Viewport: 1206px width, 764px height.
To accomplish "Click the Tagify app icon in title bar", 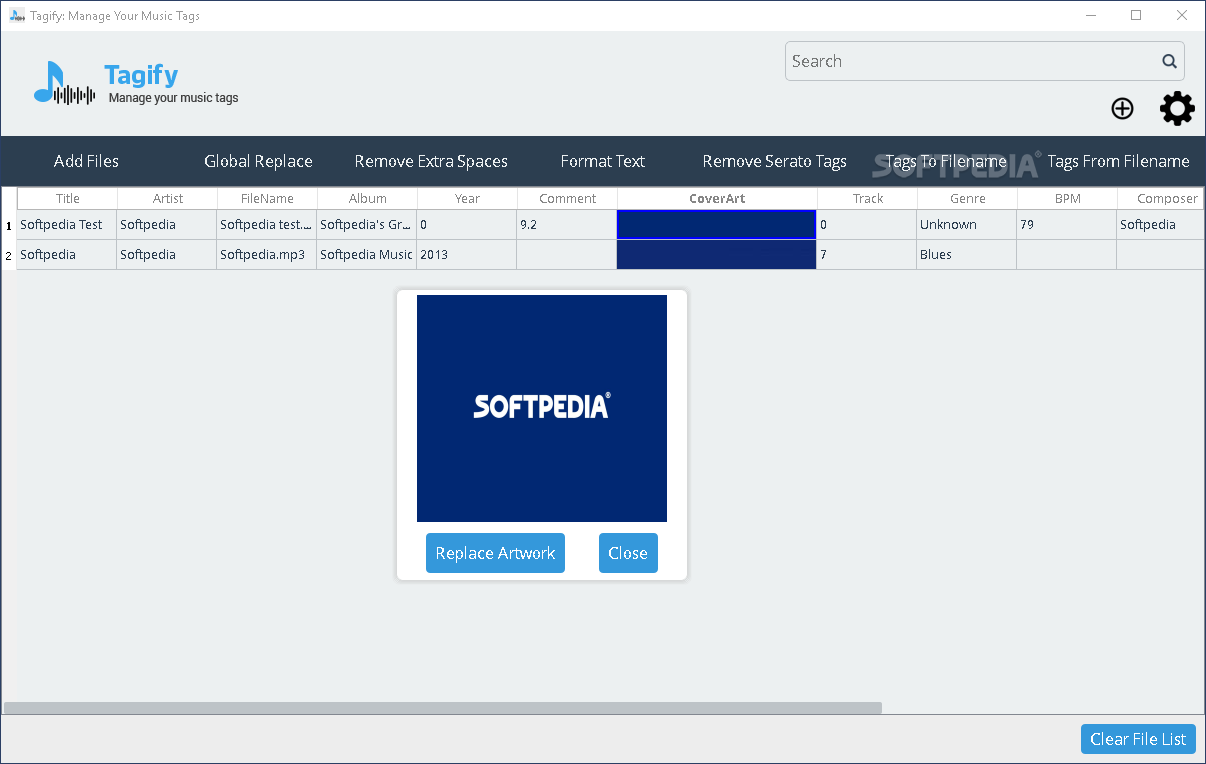I will [x=16, y=15].
